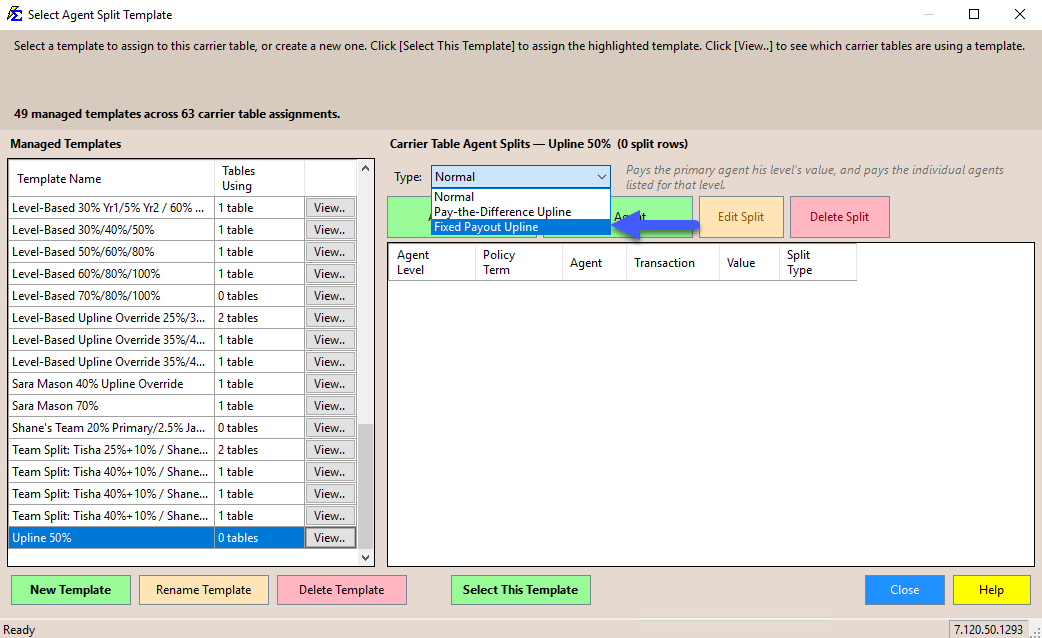View tables for Shane's Team 20% Primary template

330,428
